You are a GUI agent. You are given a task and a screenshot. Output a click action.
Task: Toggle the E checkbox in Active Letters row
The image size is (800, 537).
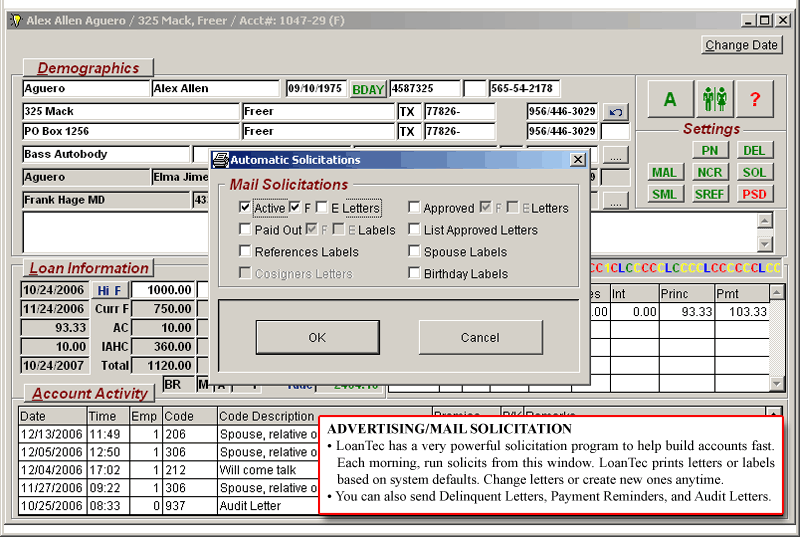click(x=321, y=207)
